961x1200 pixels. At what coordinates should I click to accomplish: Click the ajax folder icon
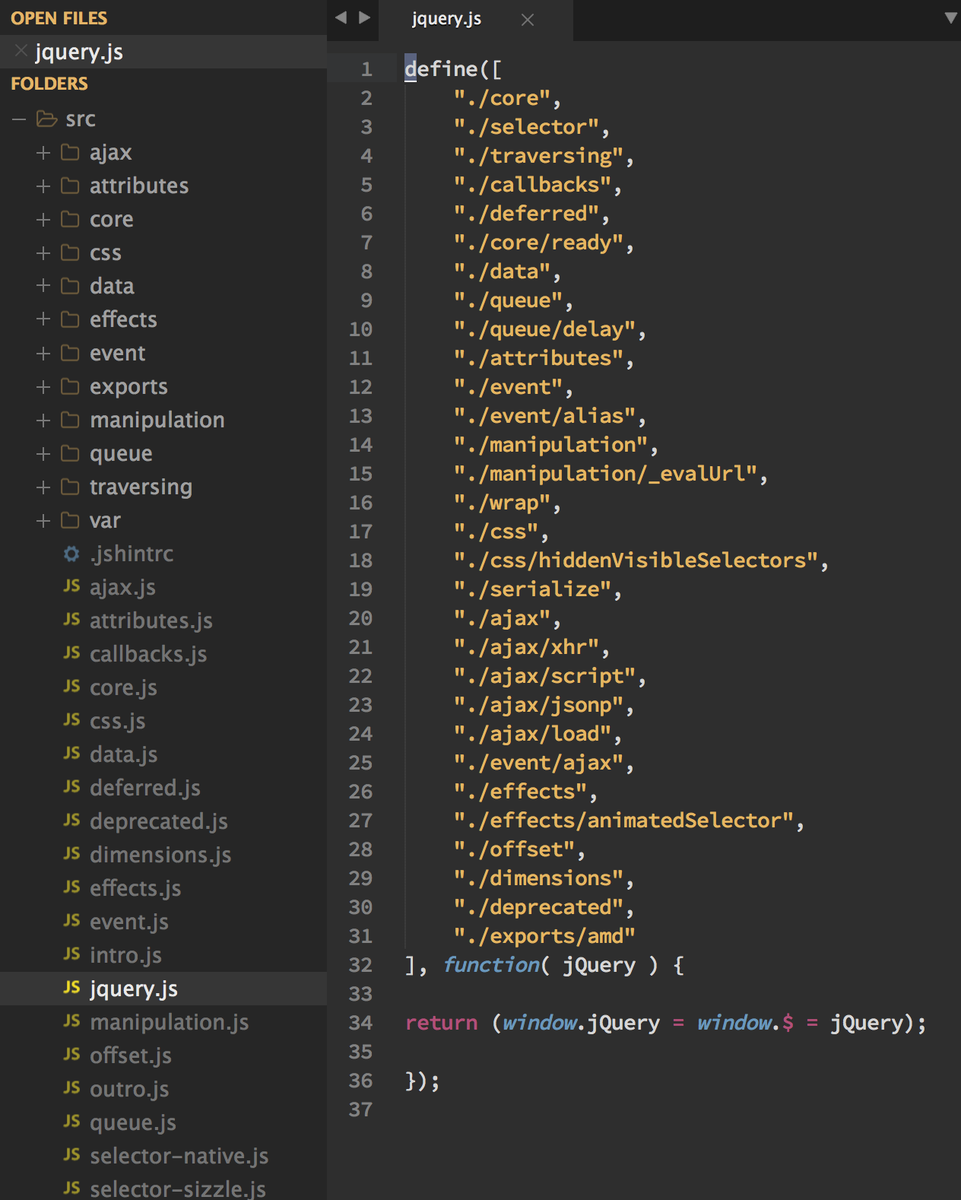coord(70,153)
